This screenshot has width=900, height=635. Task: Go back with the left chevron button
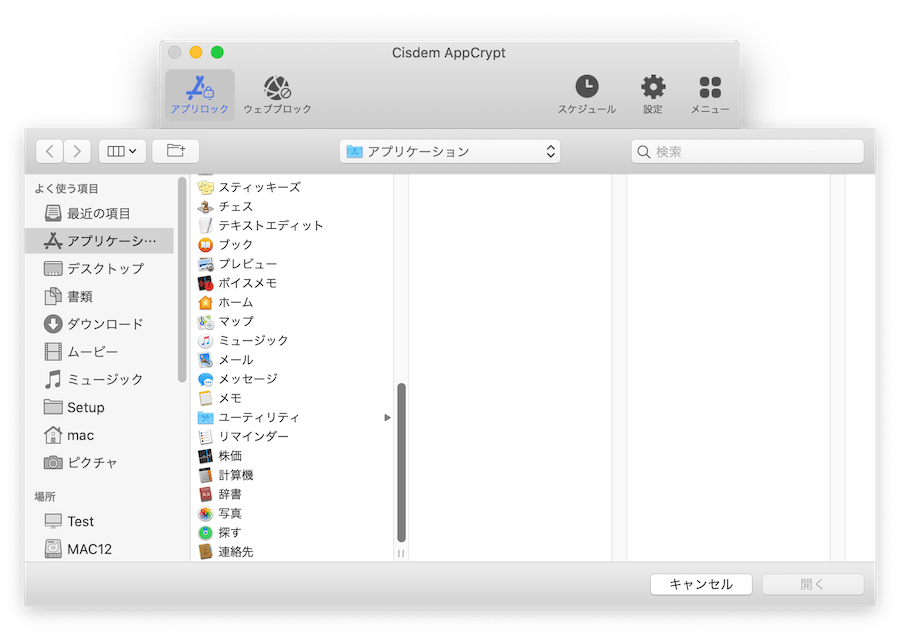49,151
